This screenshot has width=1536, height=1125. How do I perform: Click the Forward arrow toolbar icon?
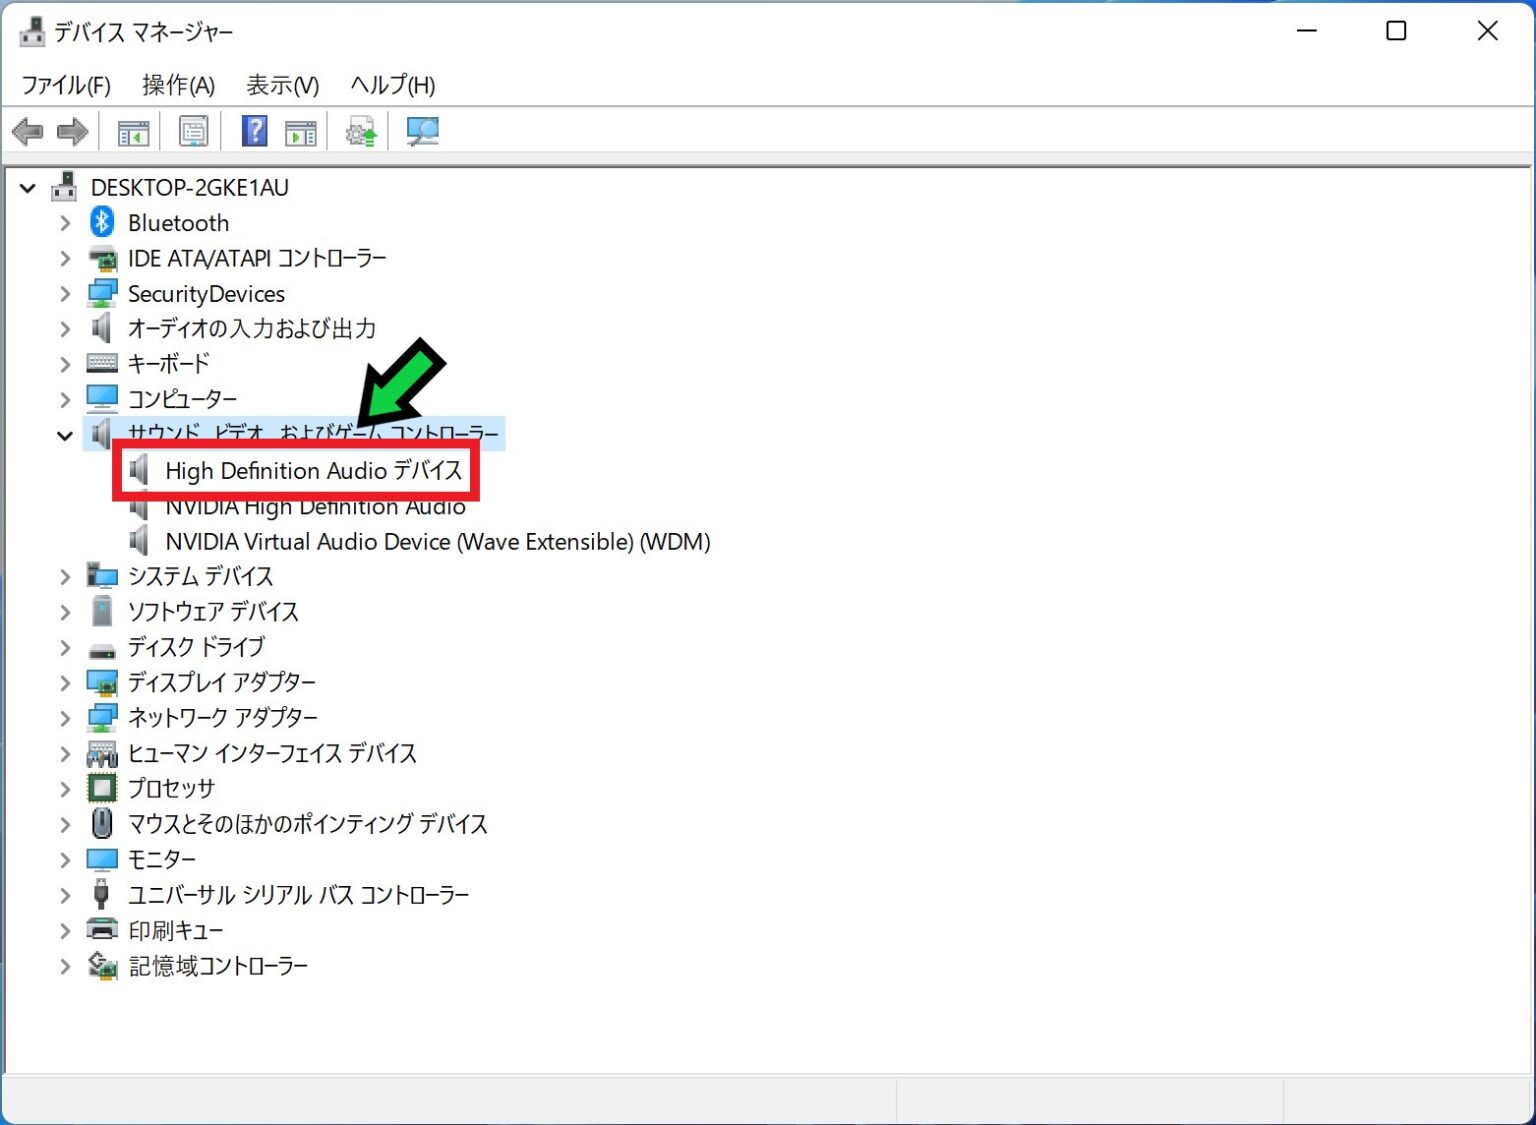tap(73, 132)
